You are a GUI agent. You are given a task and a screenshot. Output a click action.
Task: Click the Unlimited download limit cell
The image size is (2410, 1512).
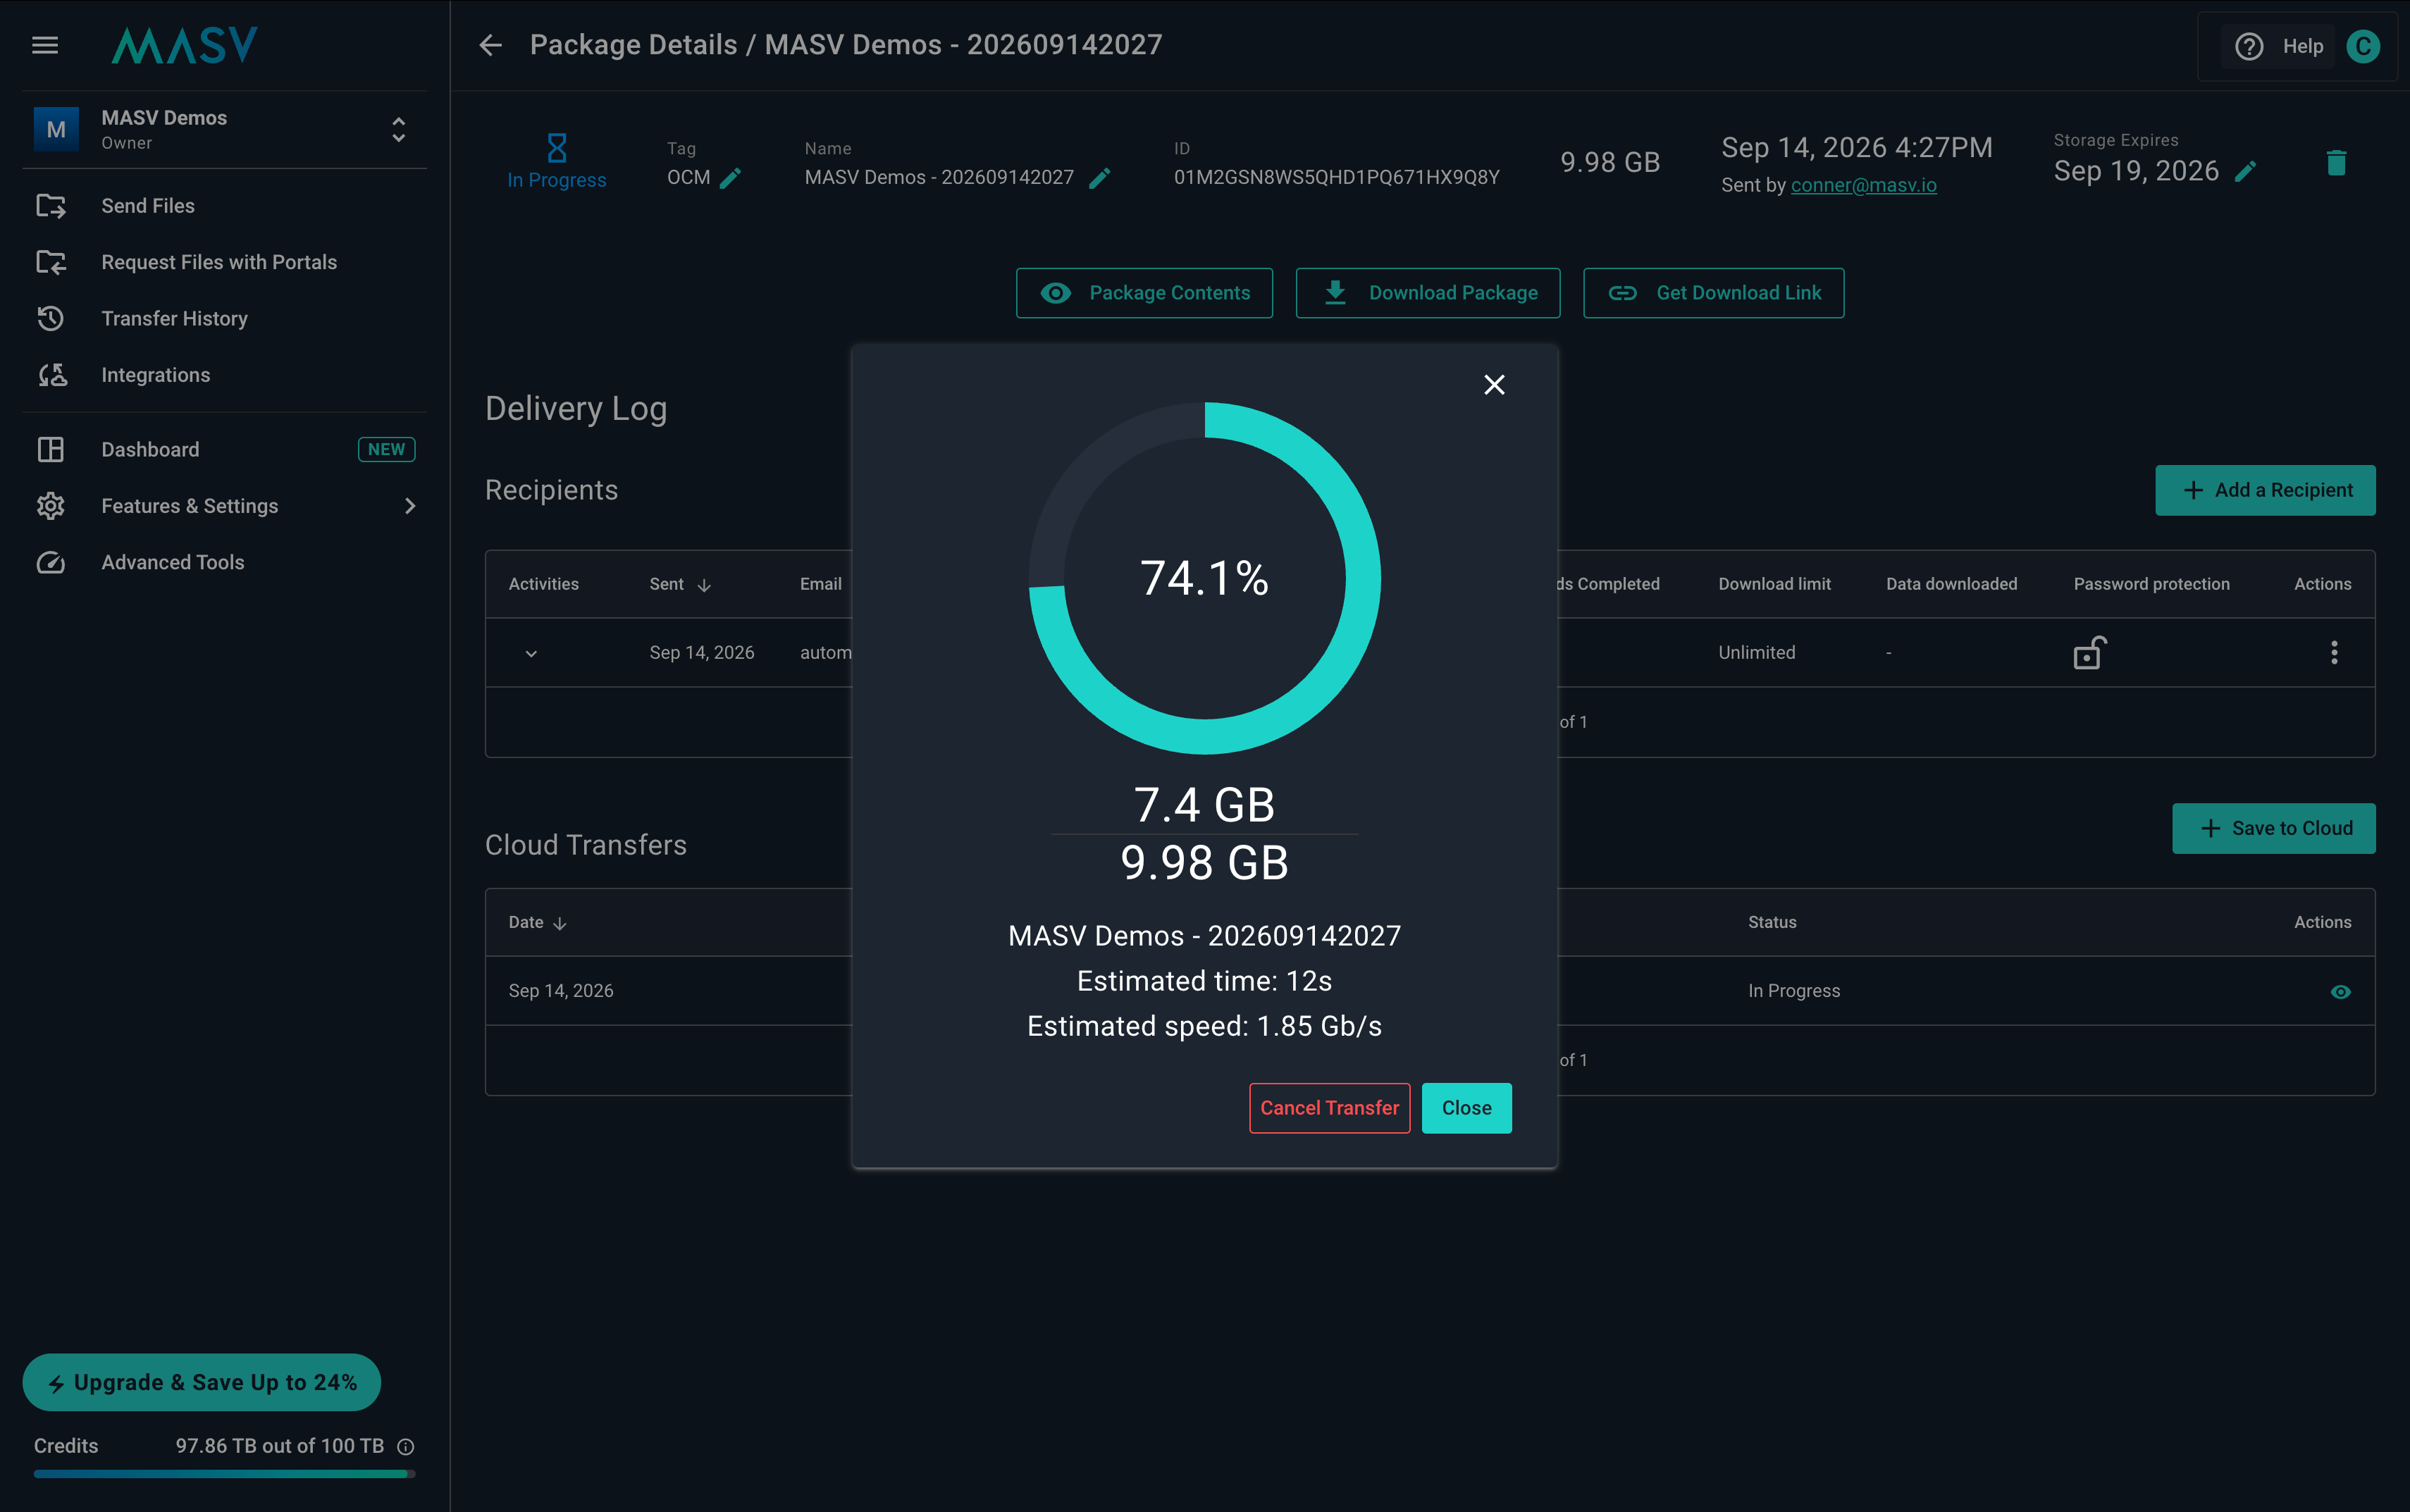(x=1756, y=652)
